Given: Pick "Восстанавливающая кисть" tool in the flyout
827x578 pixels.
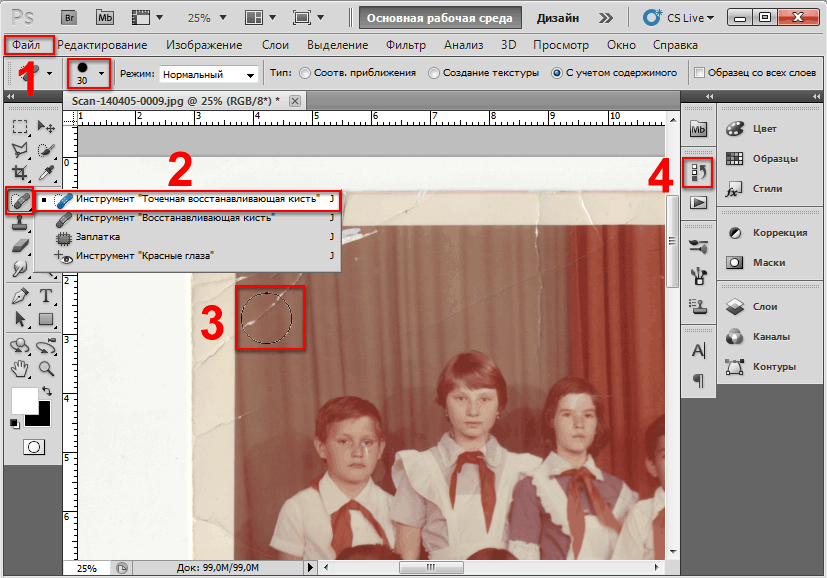Looking at the screenshot, I should (x=187, y=218).
